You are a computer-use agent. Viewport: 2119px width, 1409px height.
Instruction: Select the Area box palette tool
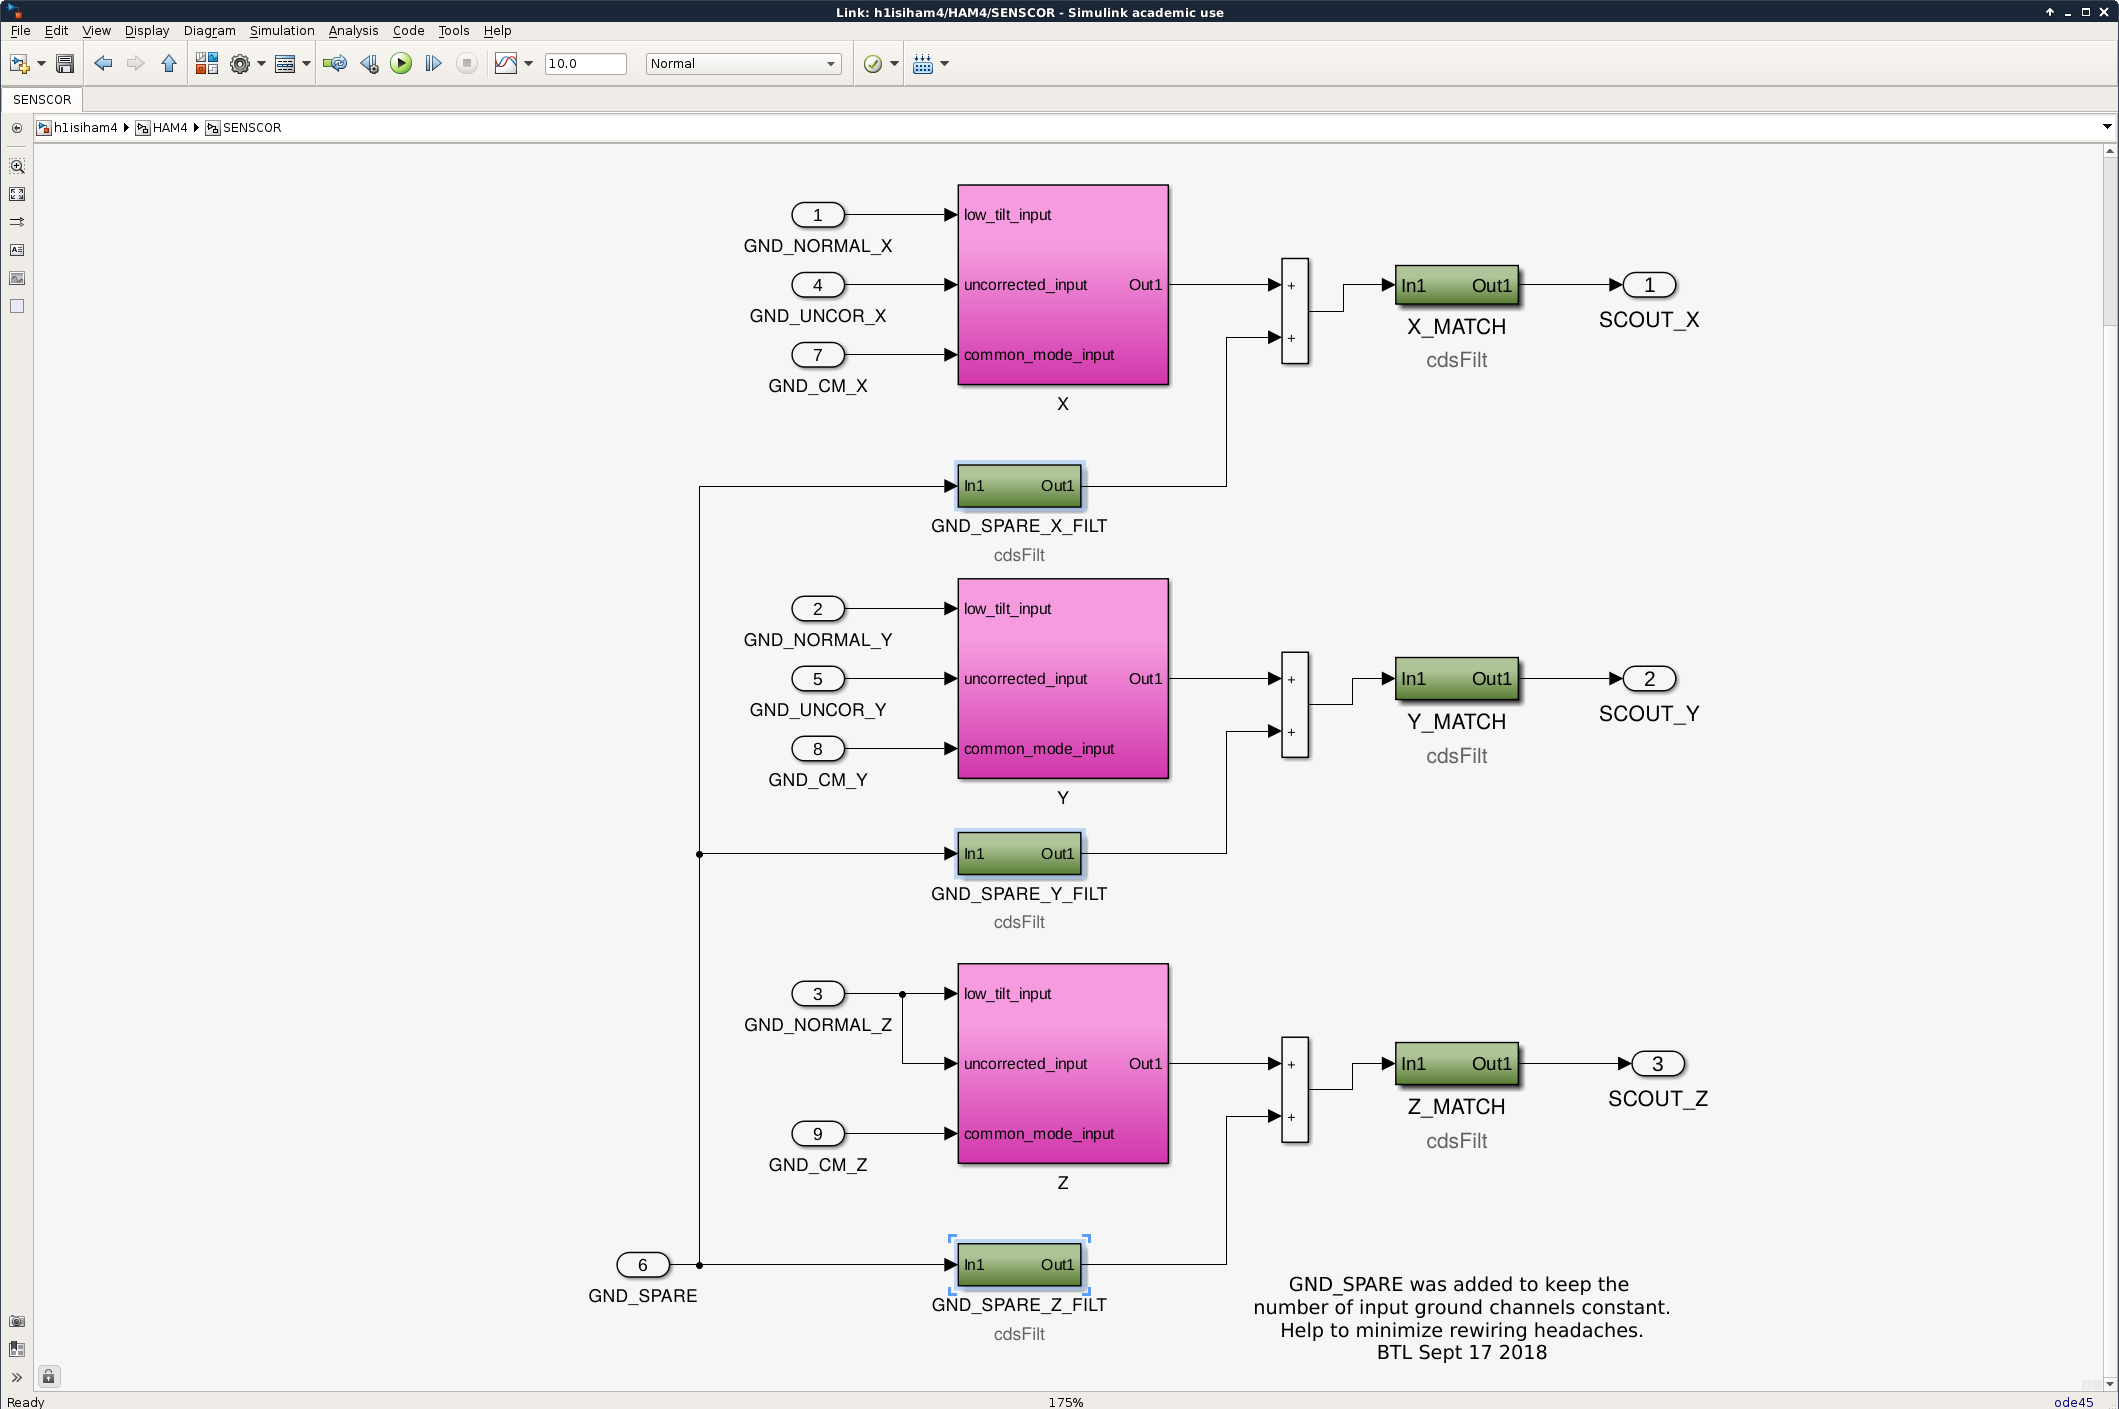point(17,306)
